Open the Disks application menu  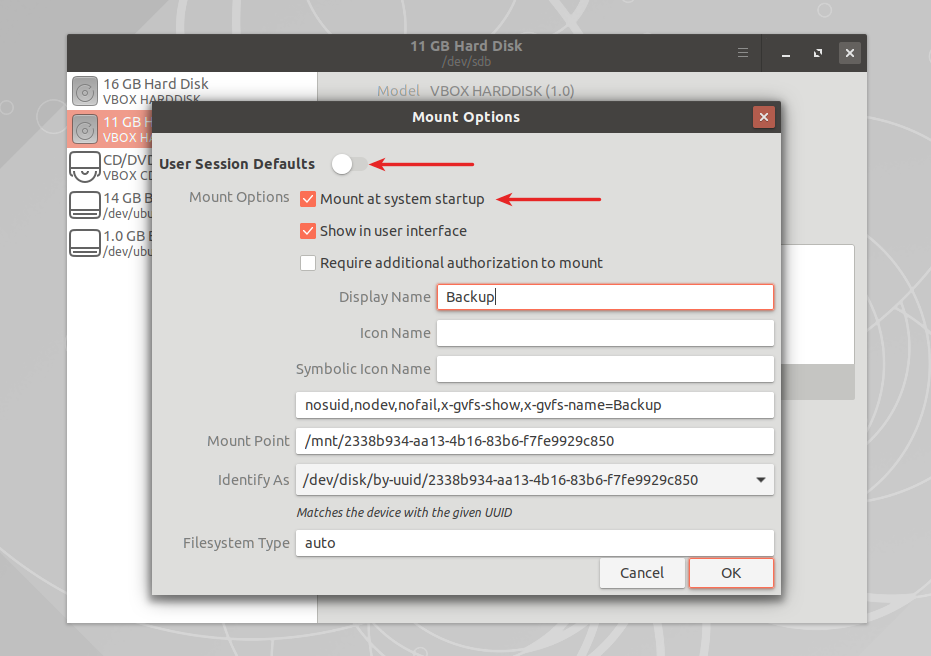coord(741,53)
